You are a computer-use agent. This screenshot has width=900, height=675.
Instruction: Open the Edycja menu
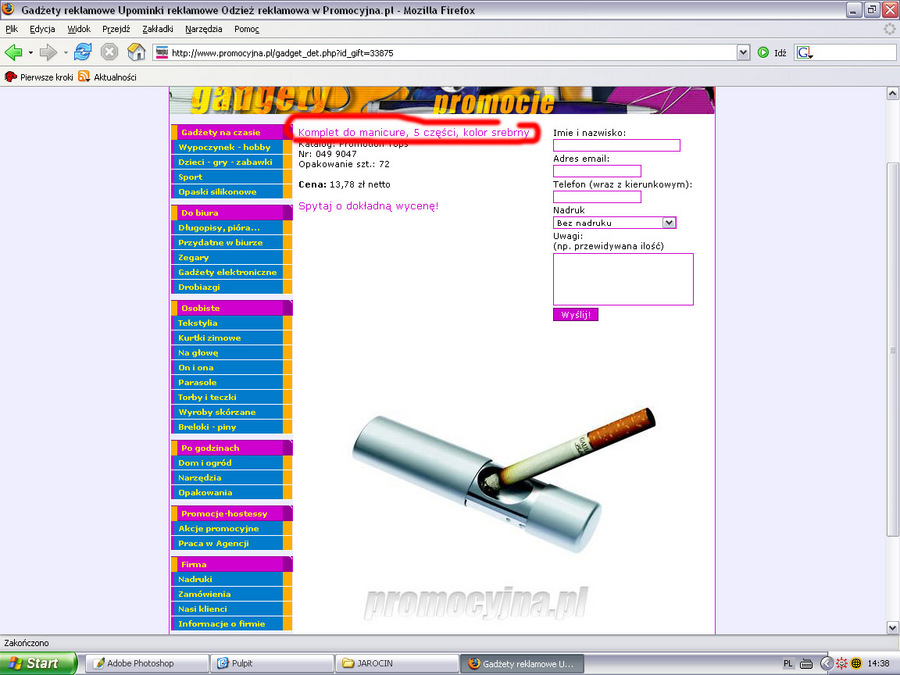(42, 29)
